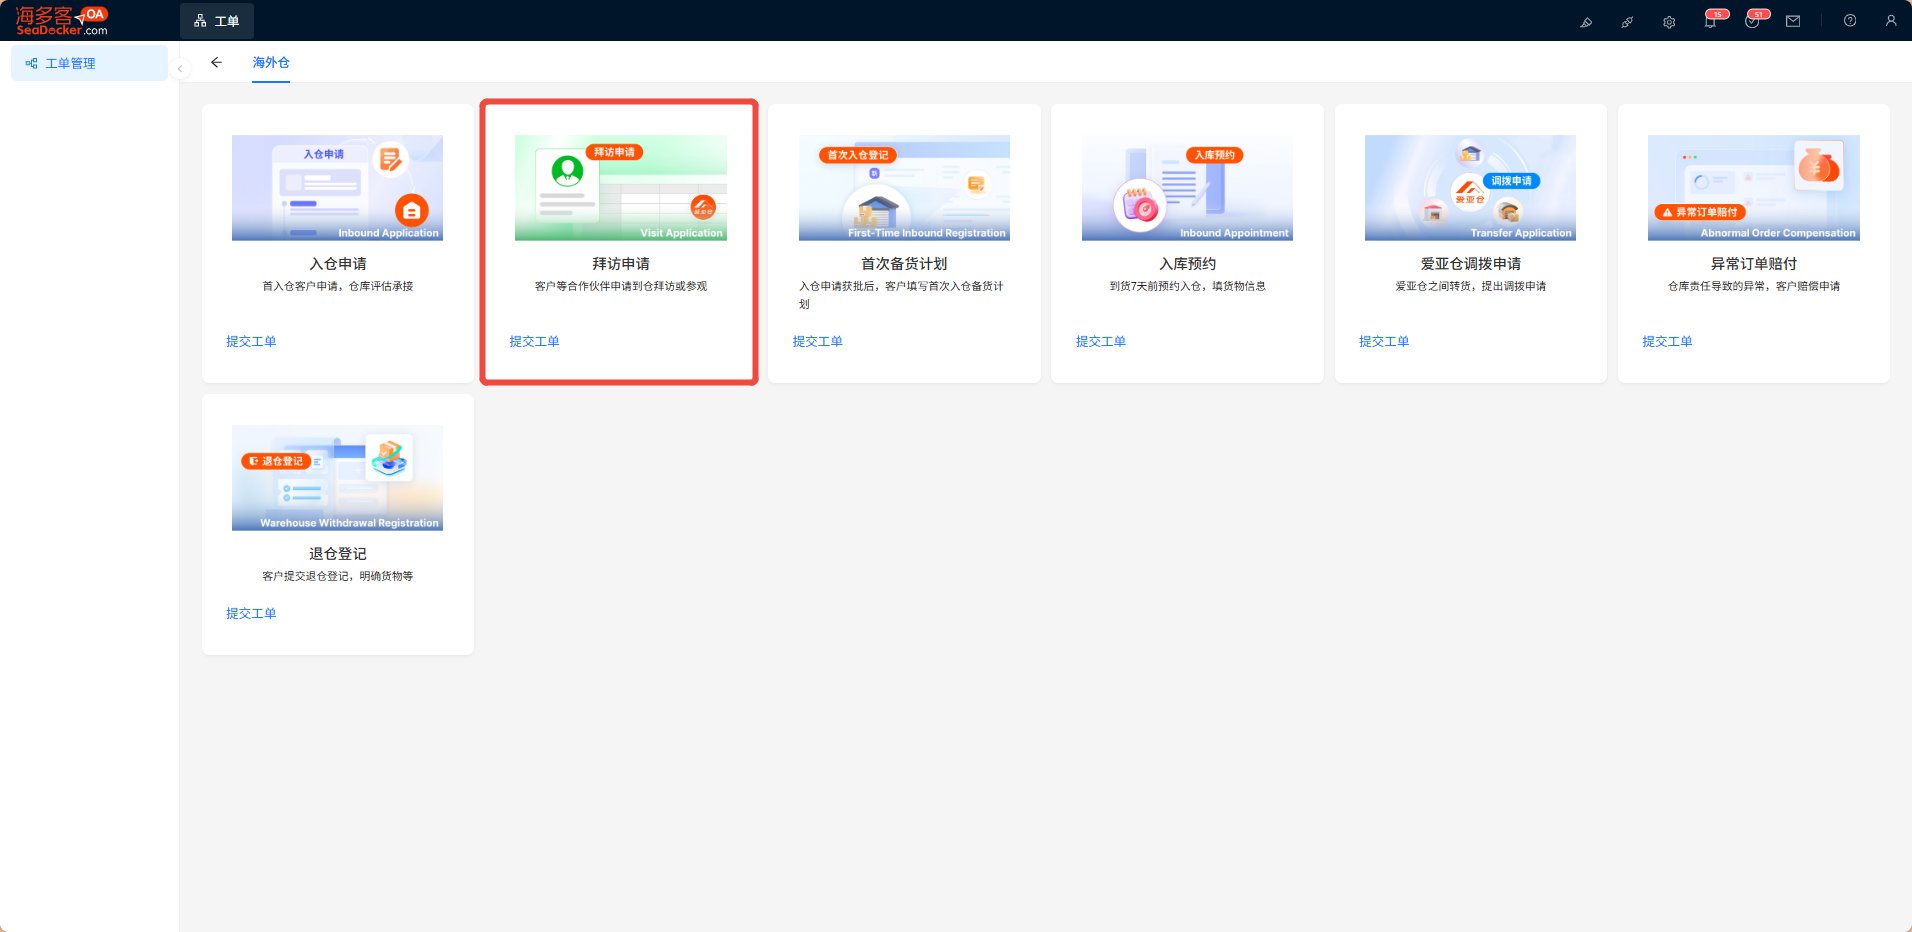Collapse the sidebar with the chevron handle
The image size is (1912, 932).
point(180,69)
